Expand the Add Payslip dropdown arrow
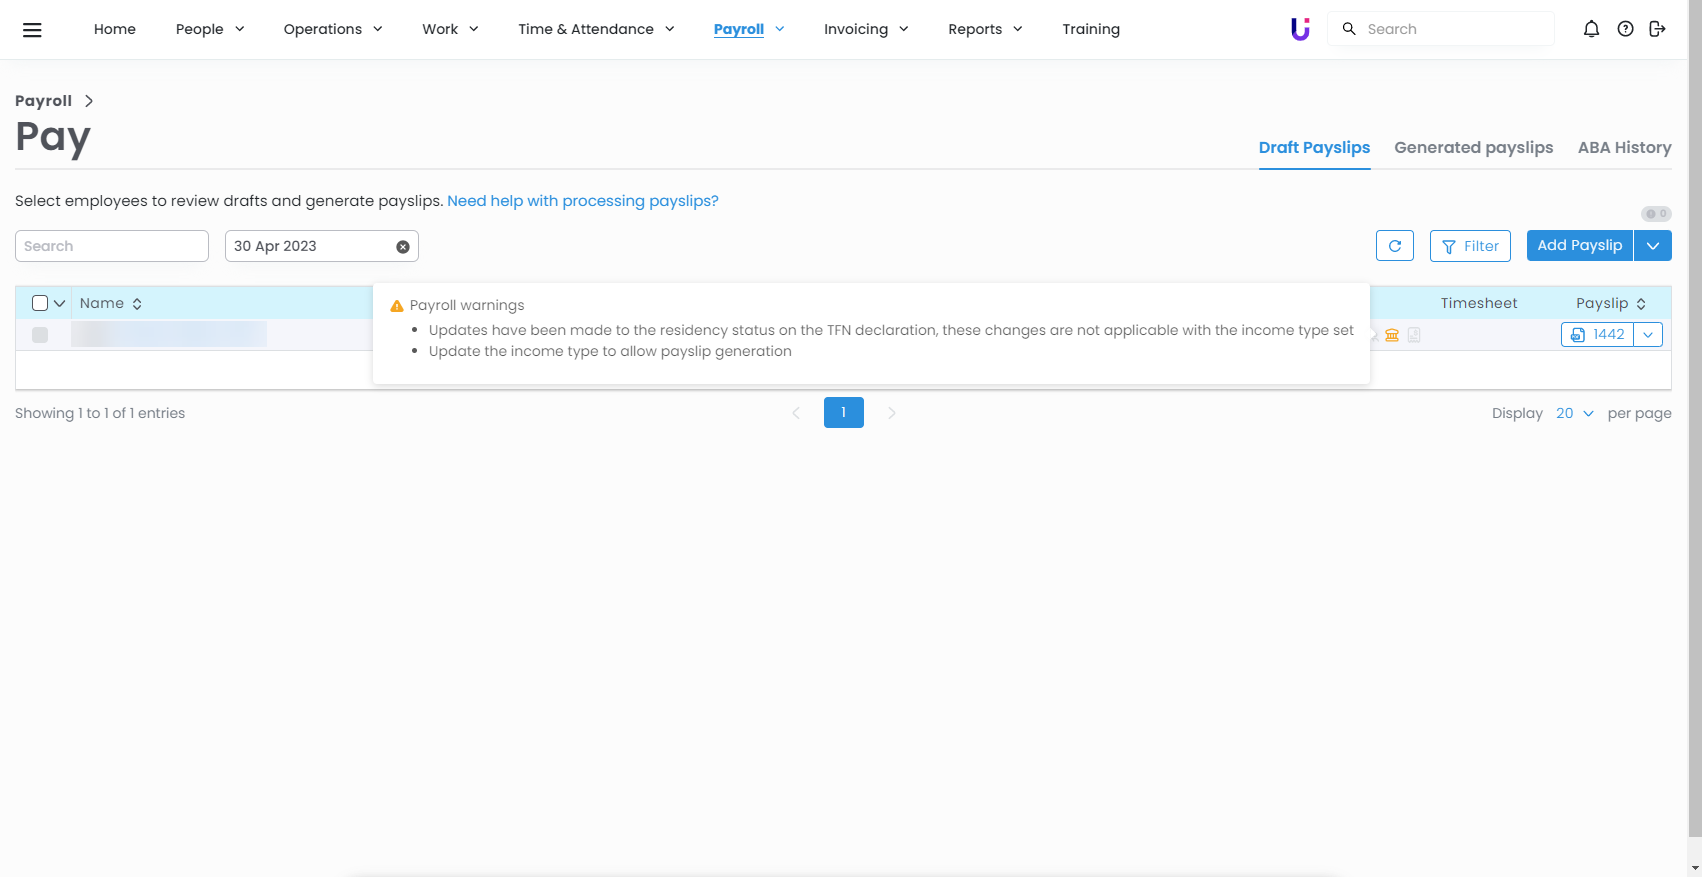 click(1652, 246)
